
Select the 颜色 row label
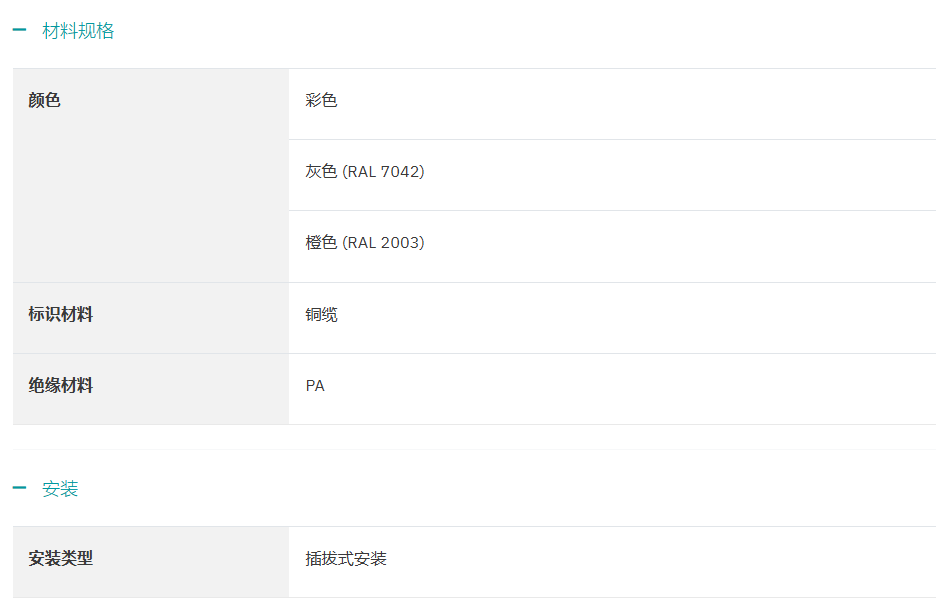pos(45,101)
